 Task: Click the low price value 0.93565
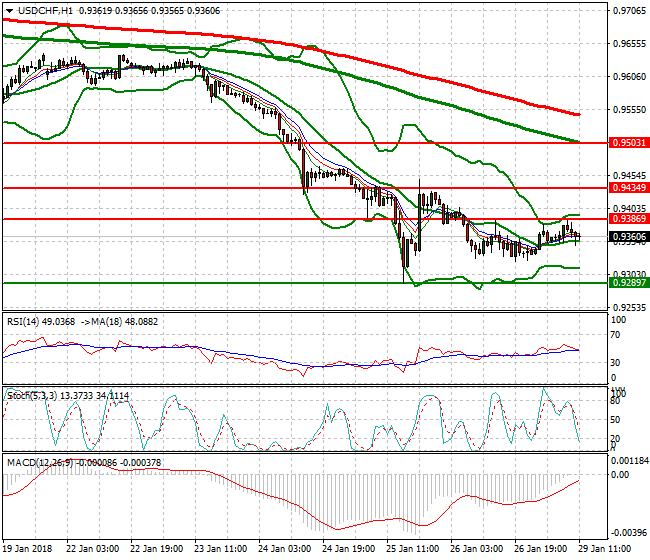(167, 11)
